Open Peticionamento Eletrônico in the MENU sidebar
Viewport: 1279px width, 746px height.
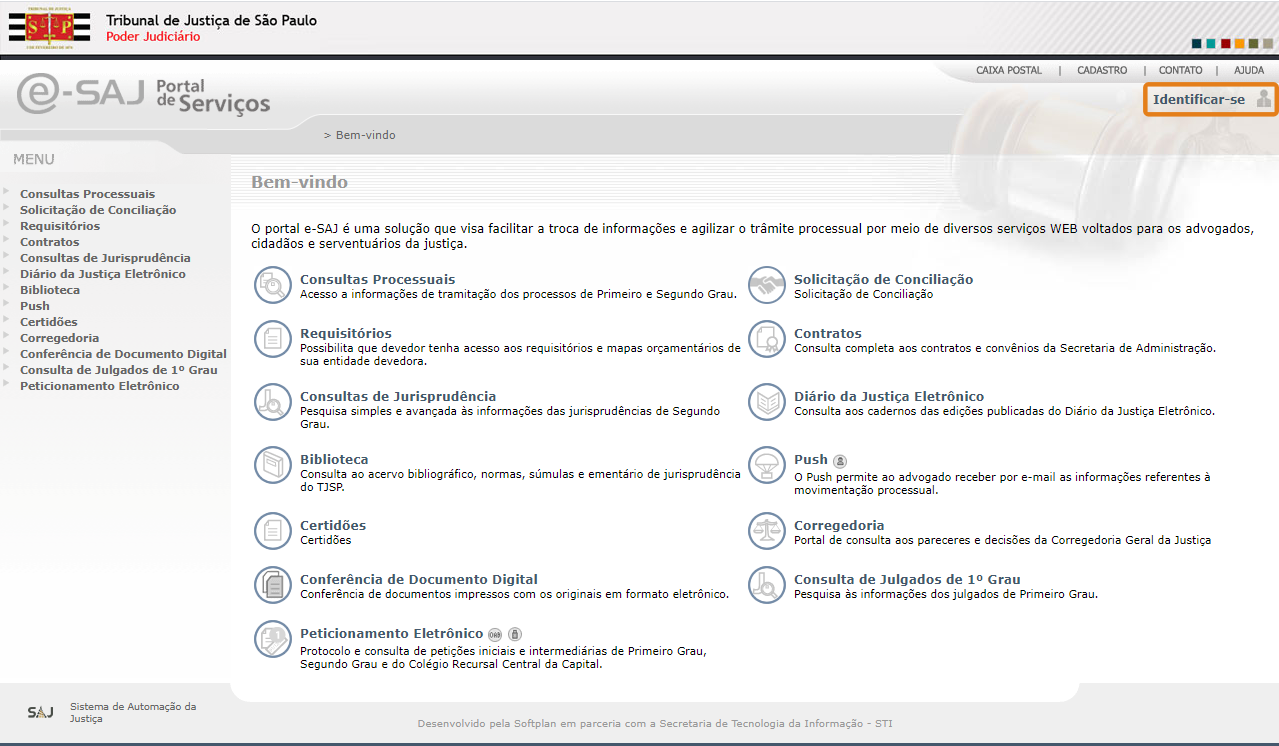coord(100,386)
